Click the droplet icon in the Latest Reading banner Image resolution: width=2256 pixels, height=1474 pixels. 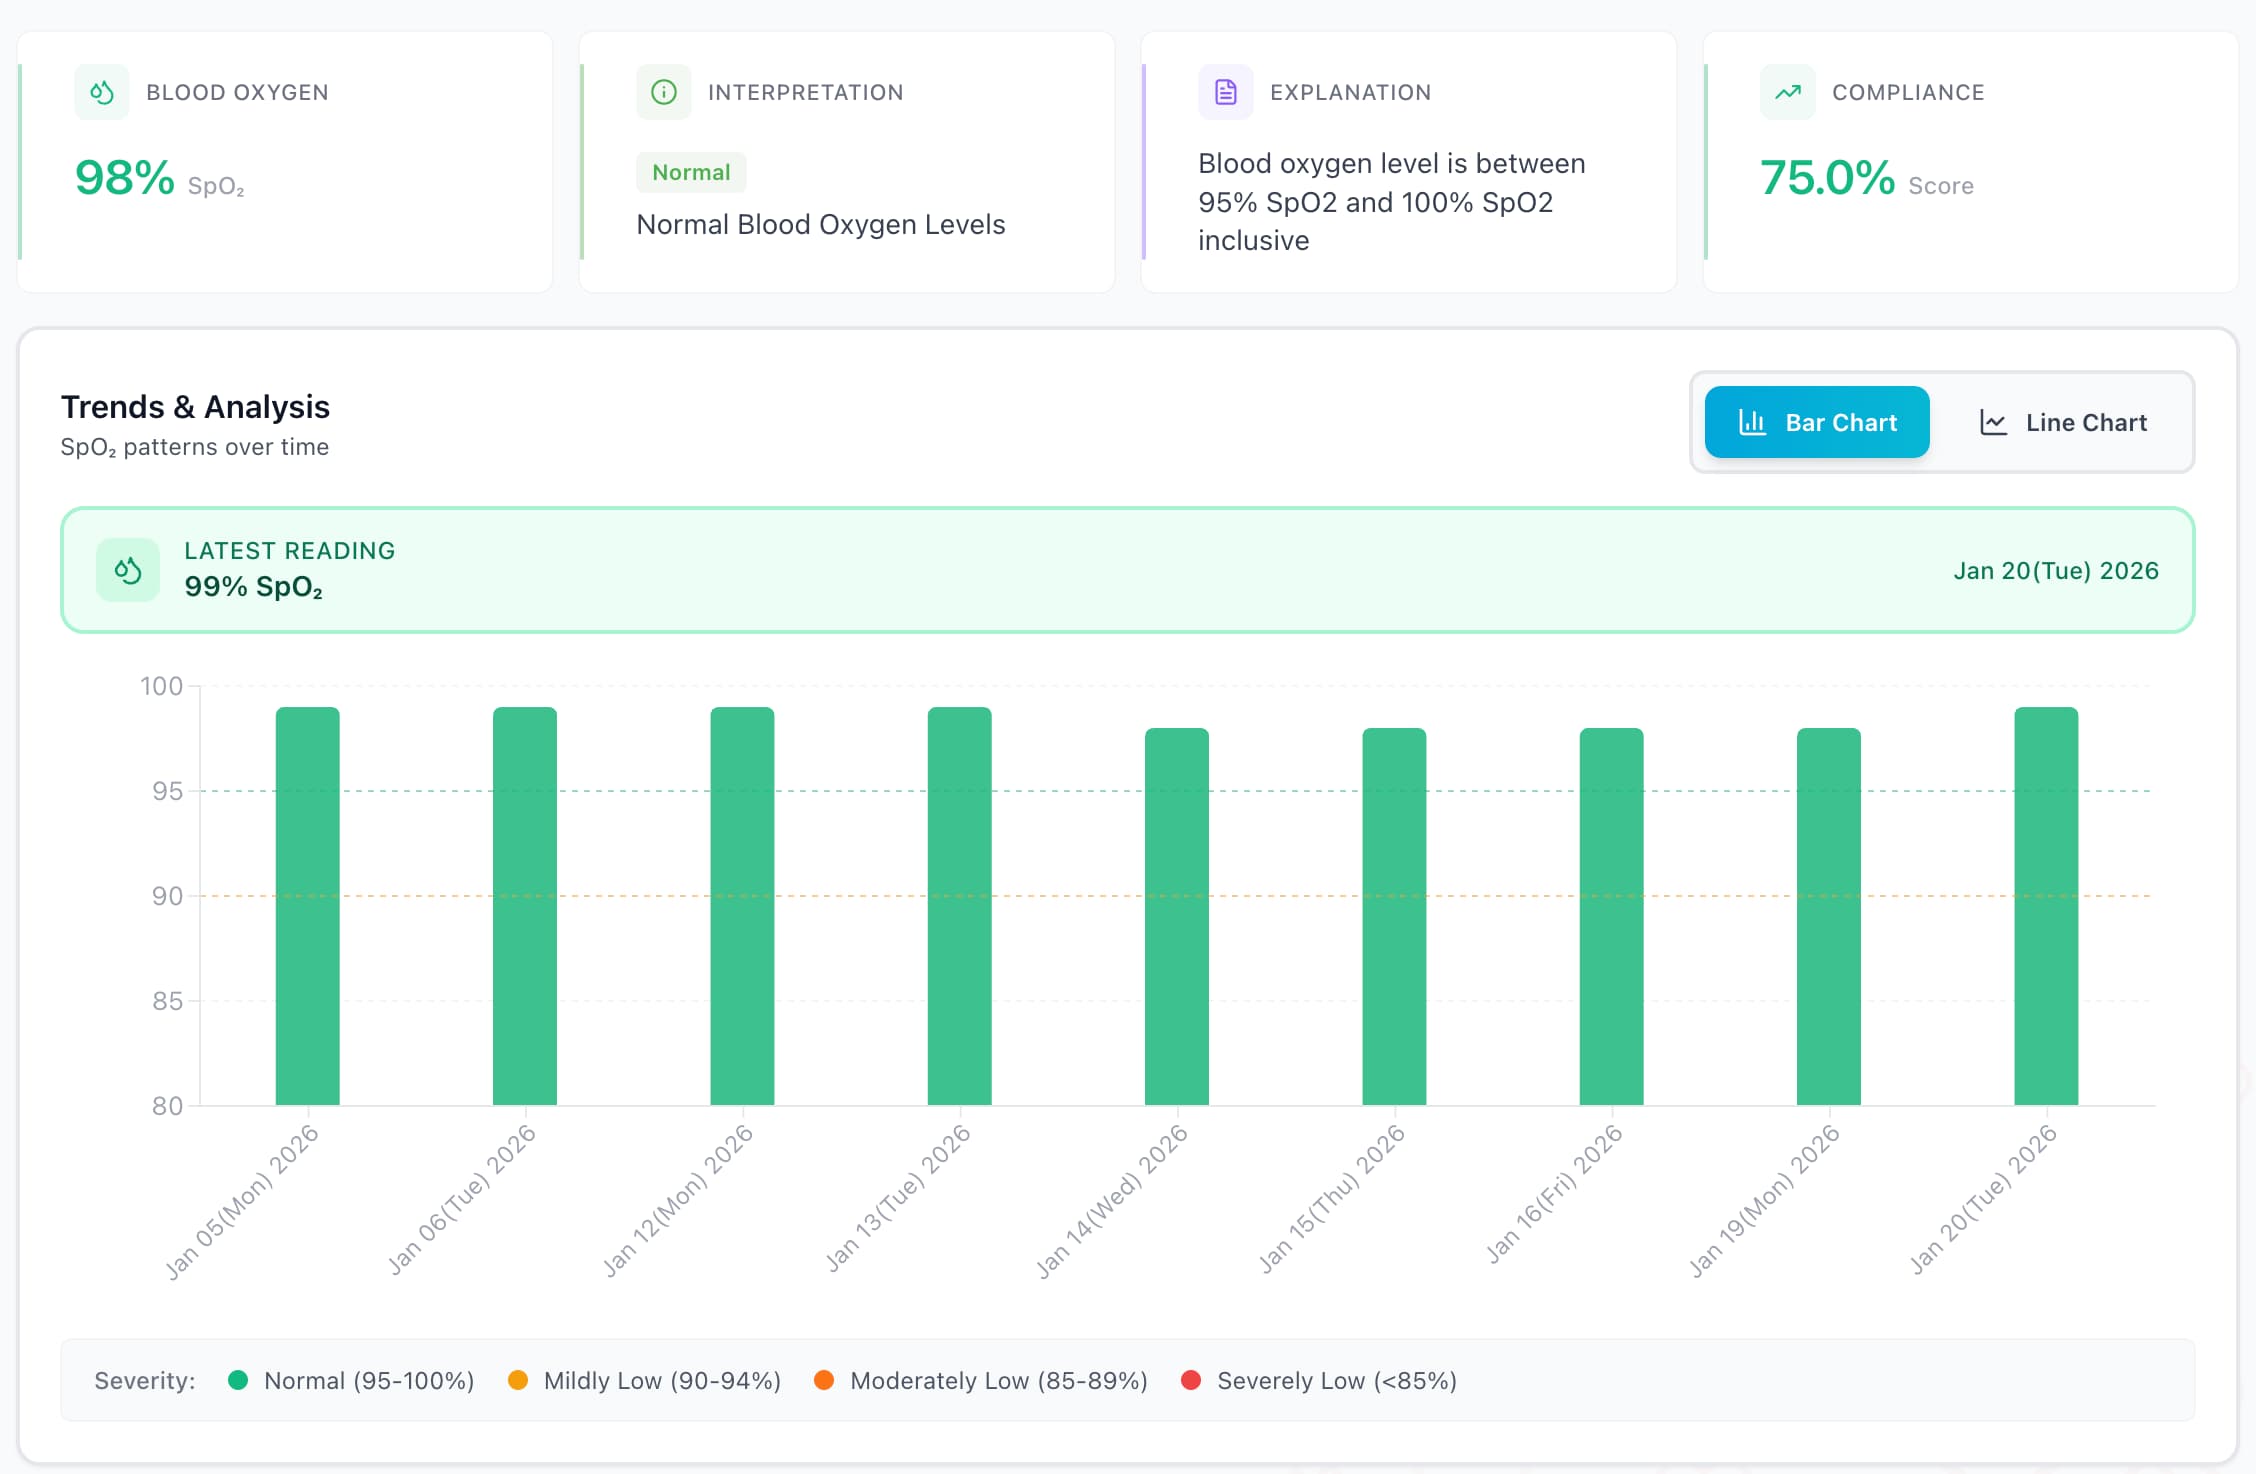(x=128, y=570)
